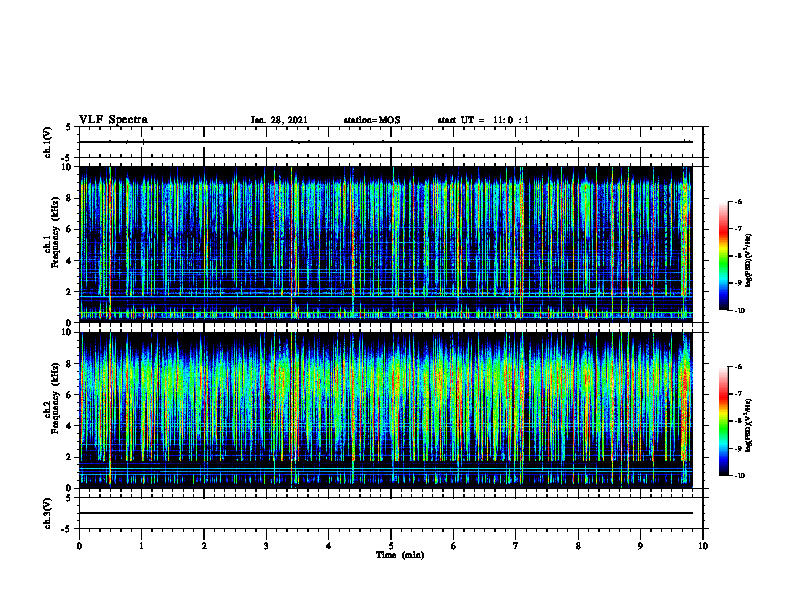
Task: Select the "start UT = 11:0 :1" text
Action: (x=483, y=120)
